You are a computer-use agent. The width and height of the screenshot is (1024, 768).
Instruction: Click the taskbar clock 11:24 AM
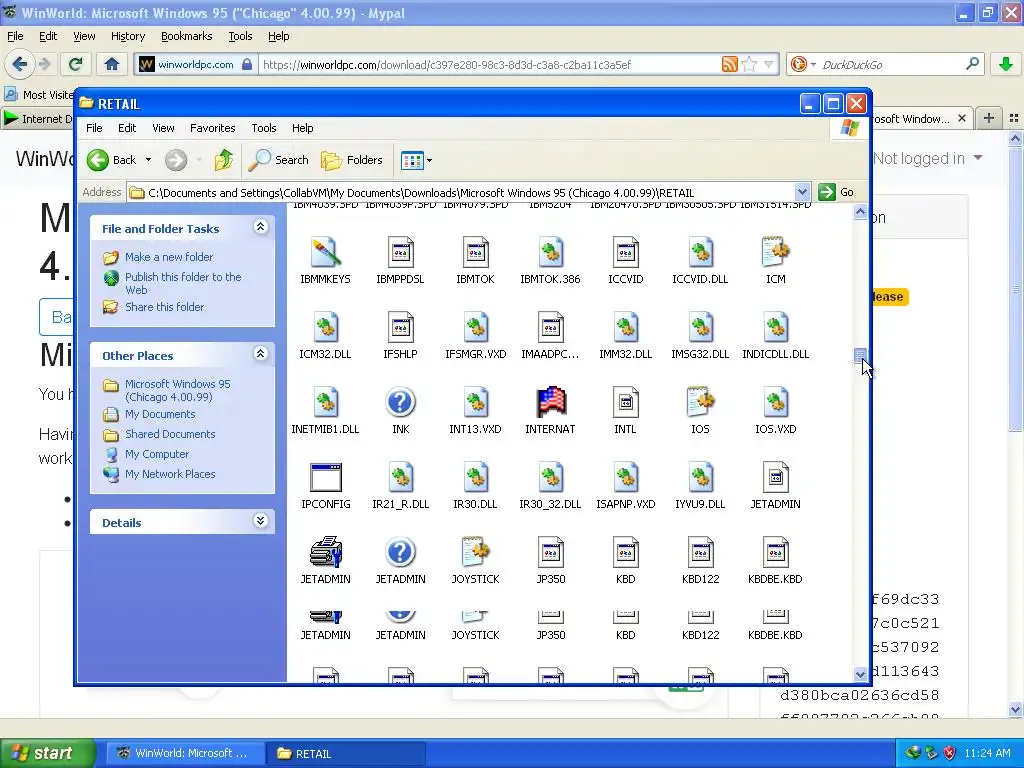(987, 753)
